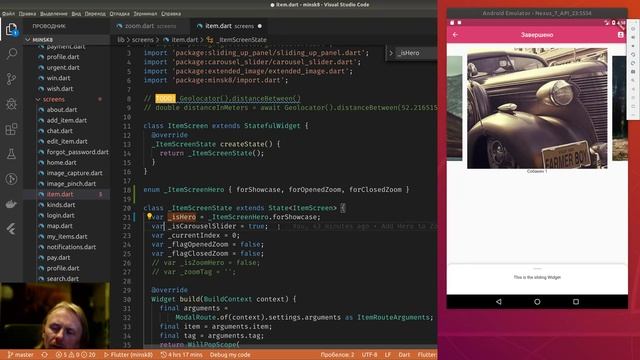Viewport: 640px width, 360px height.
Task: Open the Выделение menu
Action: [x=54, y=13]
